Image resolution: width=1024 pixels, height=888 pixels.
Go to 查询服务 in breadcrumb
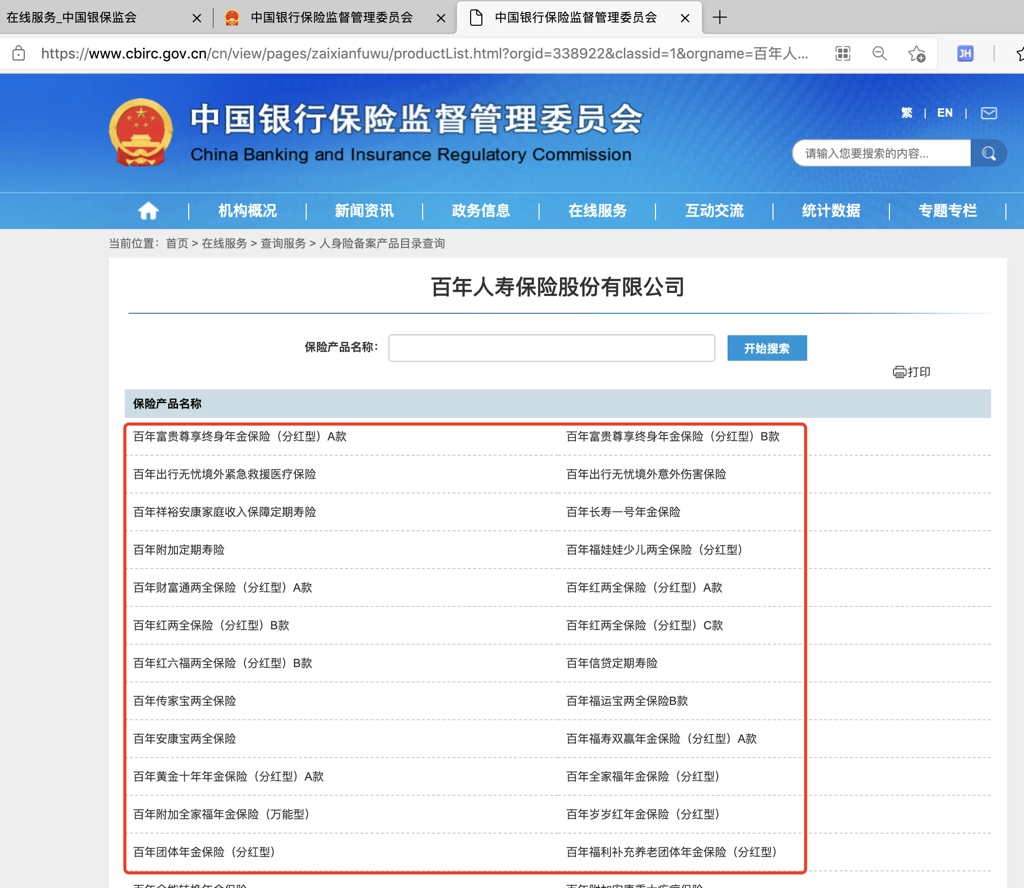click(x=283, y=244)
